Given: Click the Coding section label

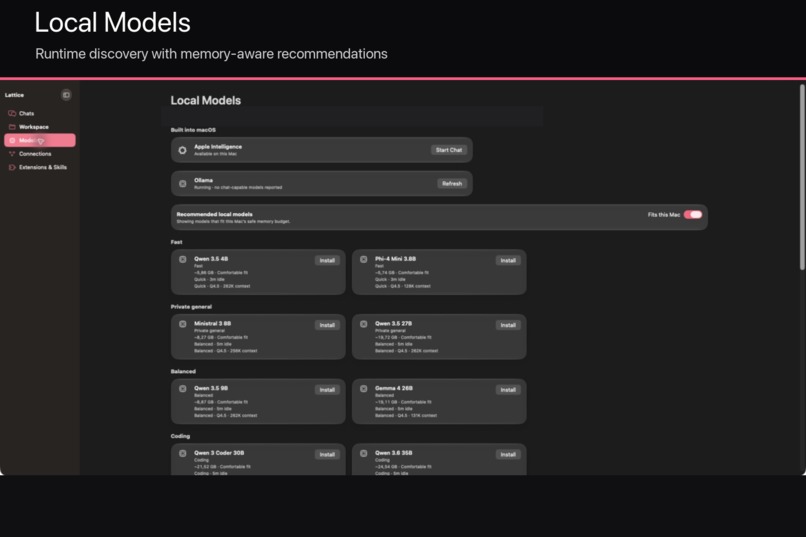Looking at the screenshot, I should click(x=180, y=436).
